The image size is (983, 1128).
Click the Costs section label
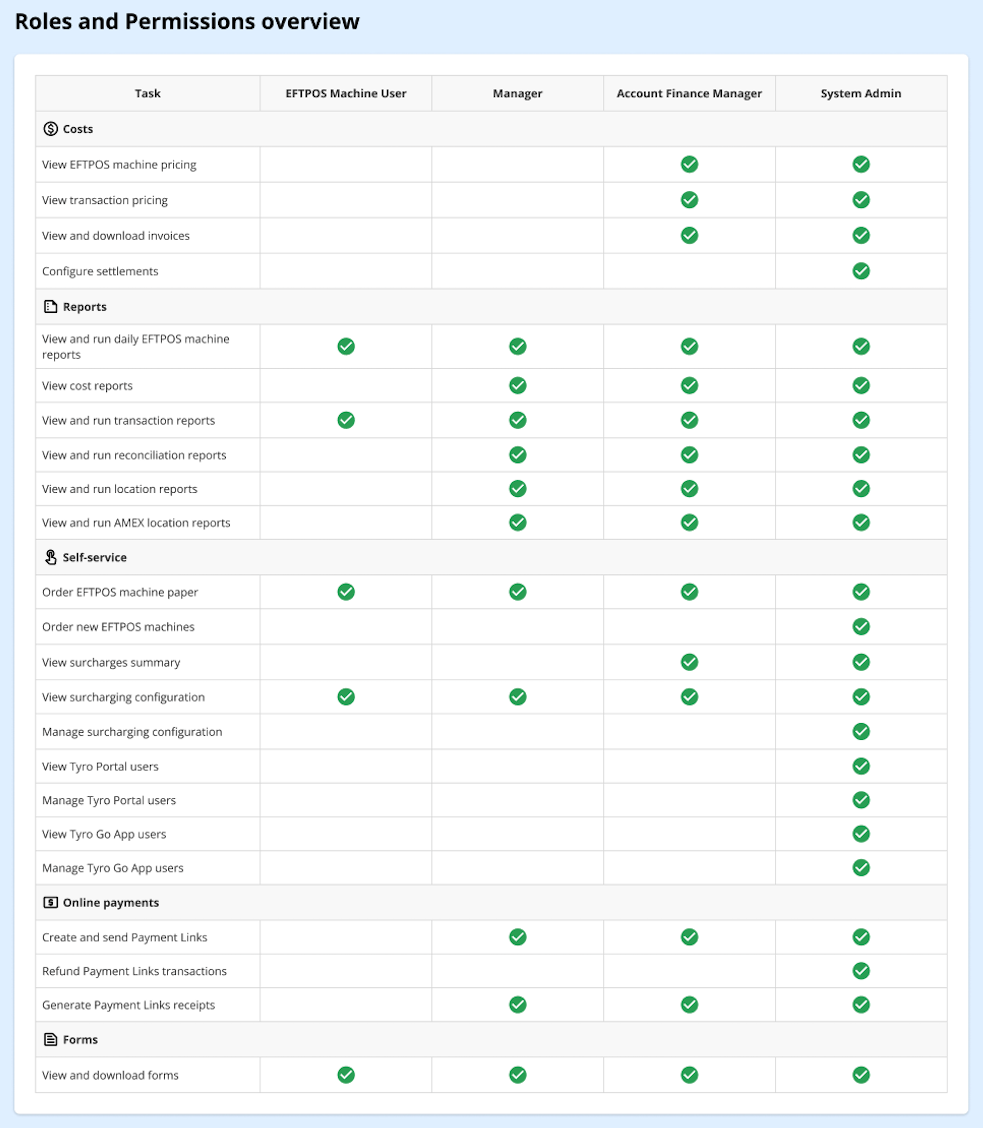(78, 129)
